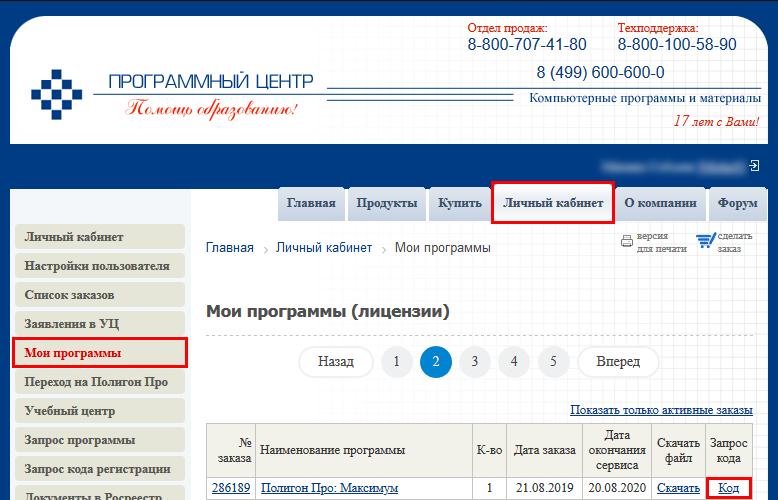Select current pagination page 2
Viewport: 778px width, 500px height.
point(436,362)
